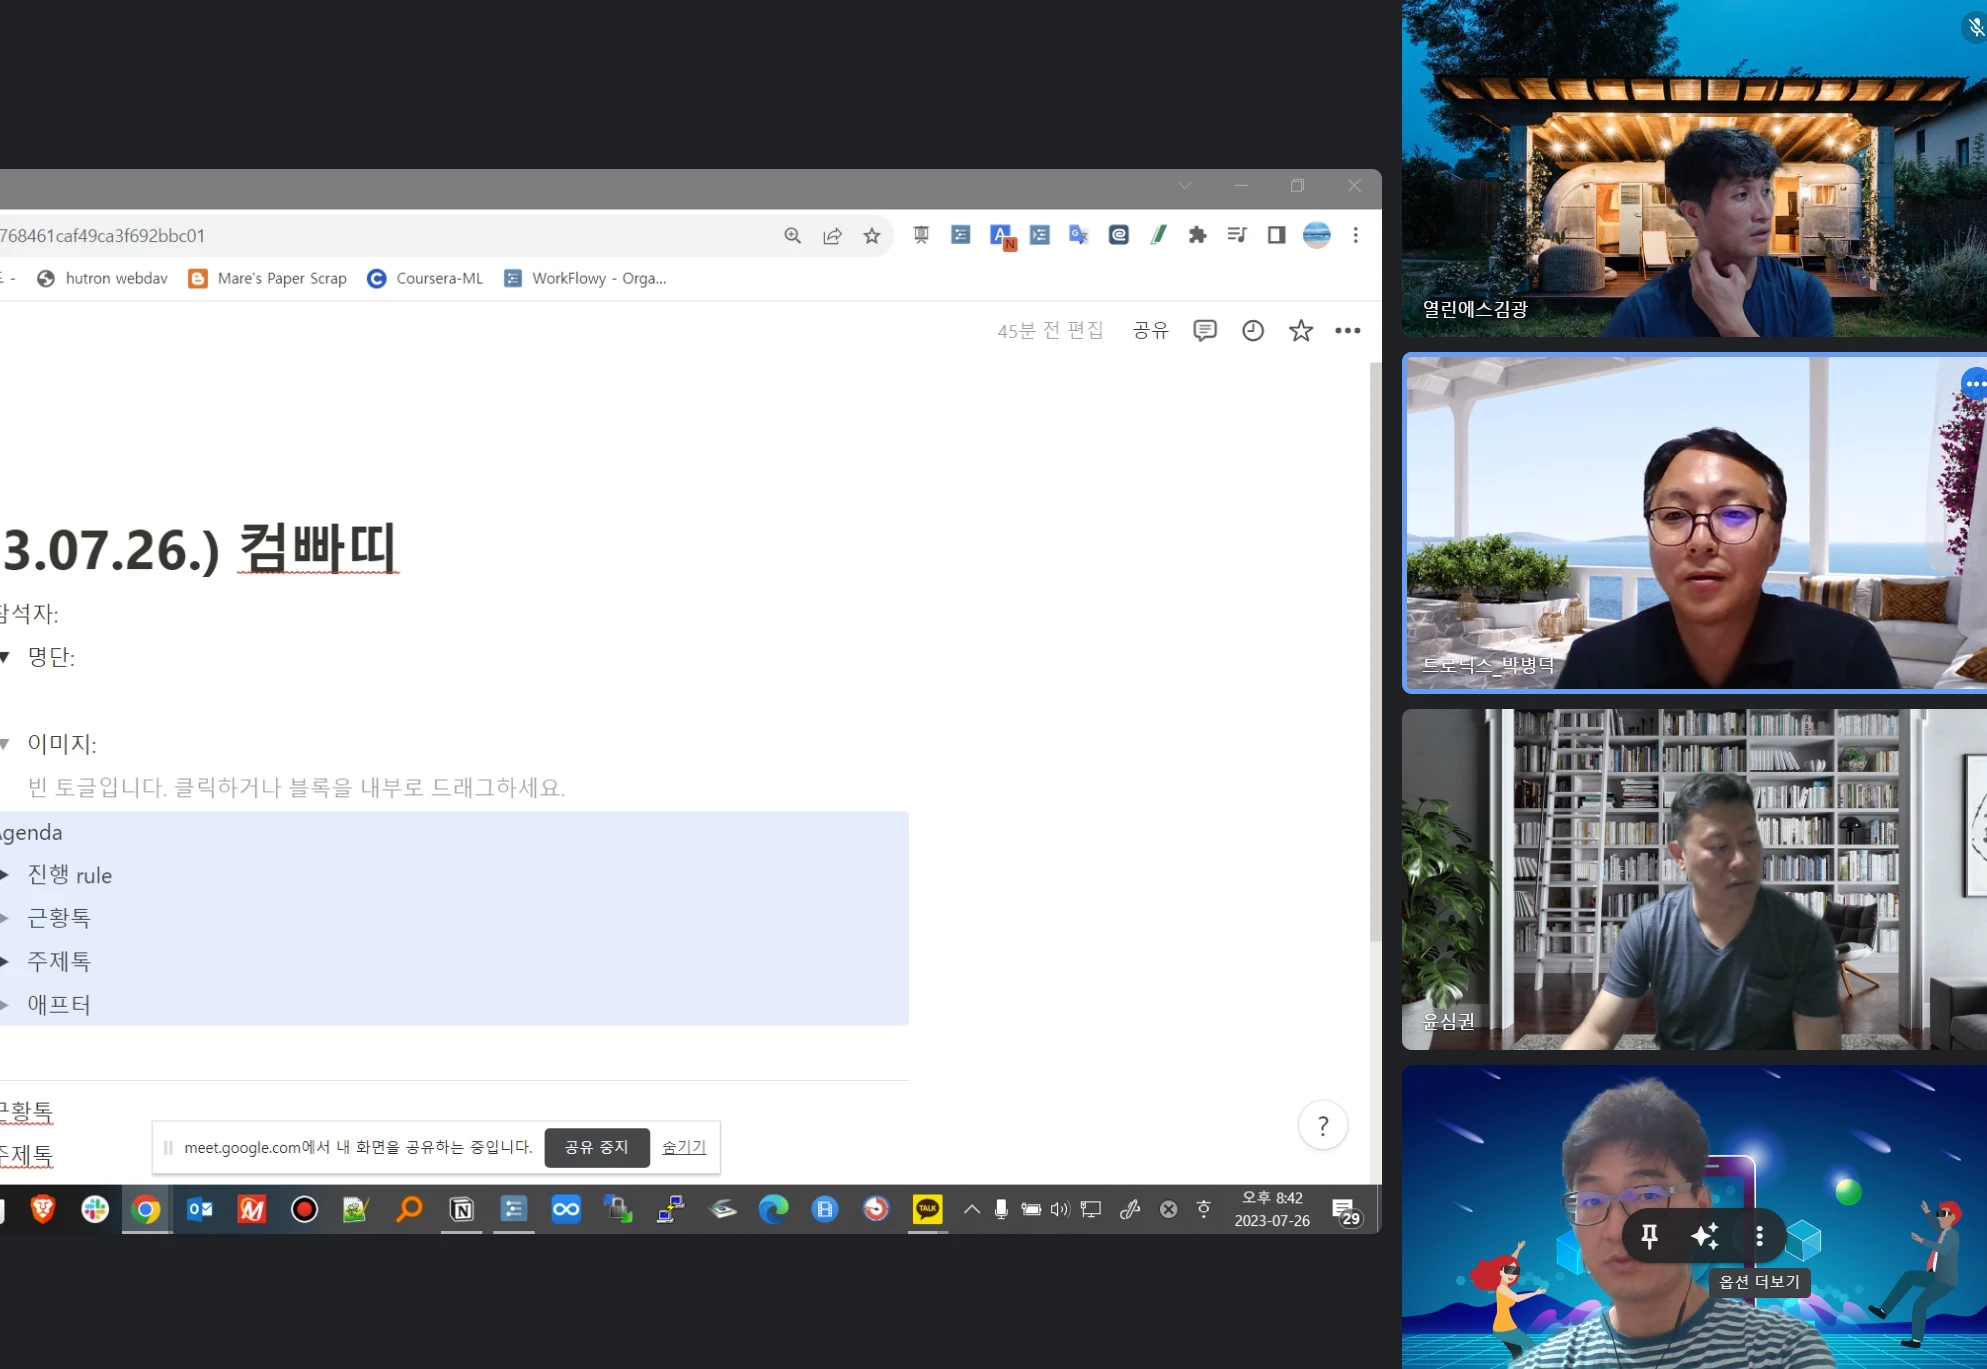Show hidden system tray icons chevron
The height and width of the screenshot is (1369, 1987).
tap(971, 1209)
